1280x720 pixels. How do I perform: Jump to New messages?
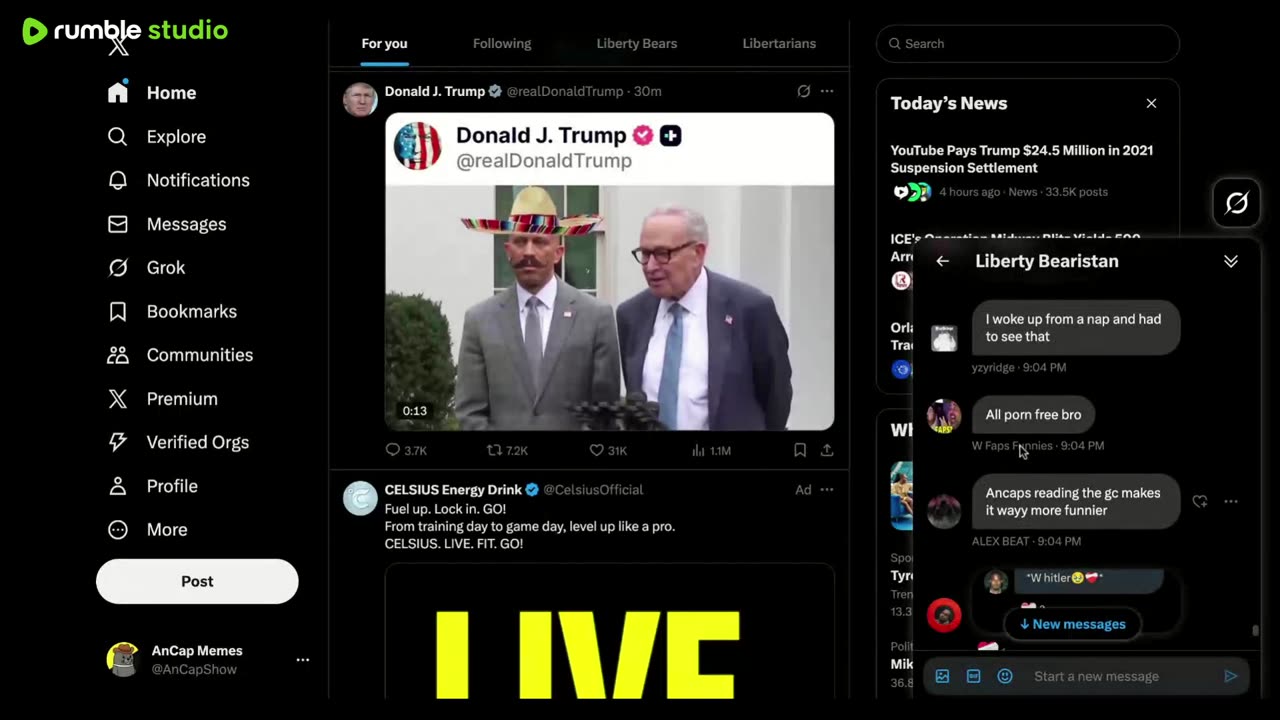[x=1072, y=624]
